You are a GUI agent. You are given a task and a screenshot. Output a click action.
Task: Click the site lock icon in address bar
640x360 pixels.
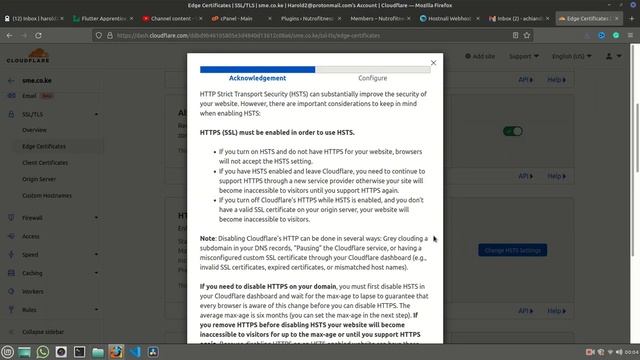tap(110, 36)
